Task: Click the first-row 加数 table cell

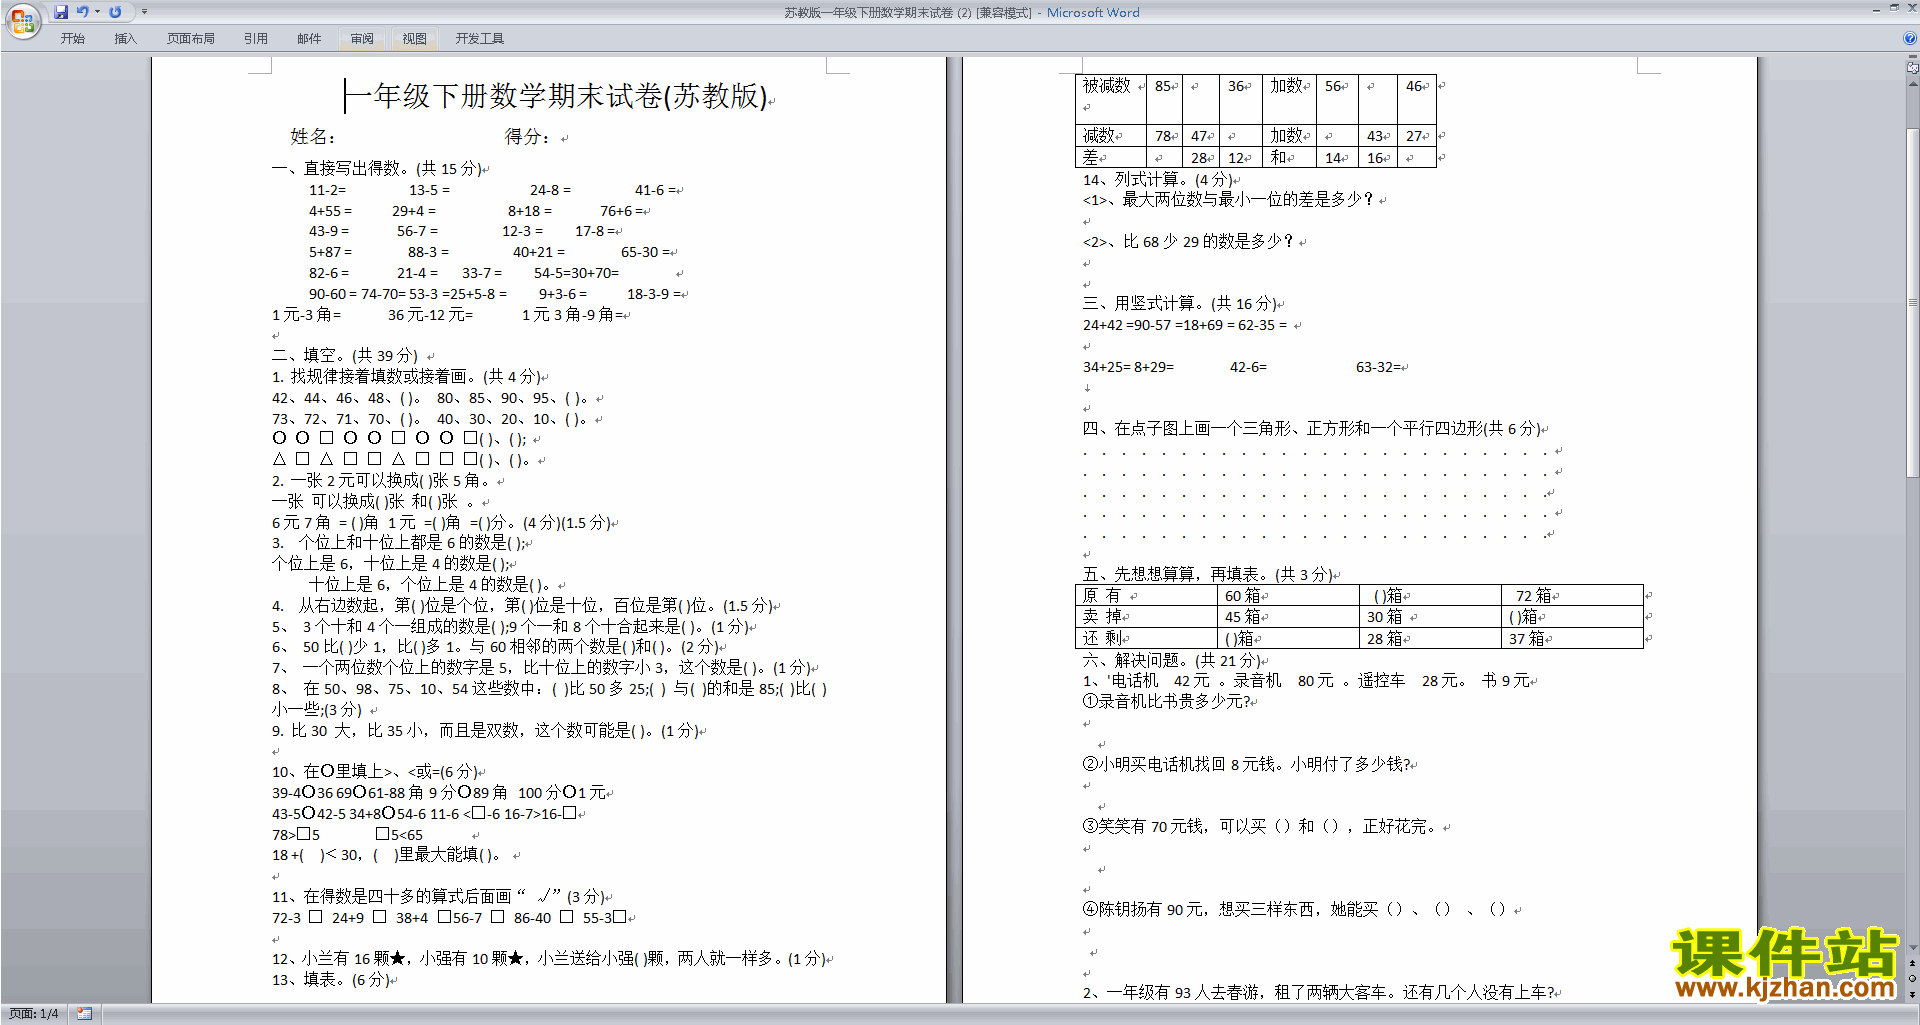Action: point(1290,98)
